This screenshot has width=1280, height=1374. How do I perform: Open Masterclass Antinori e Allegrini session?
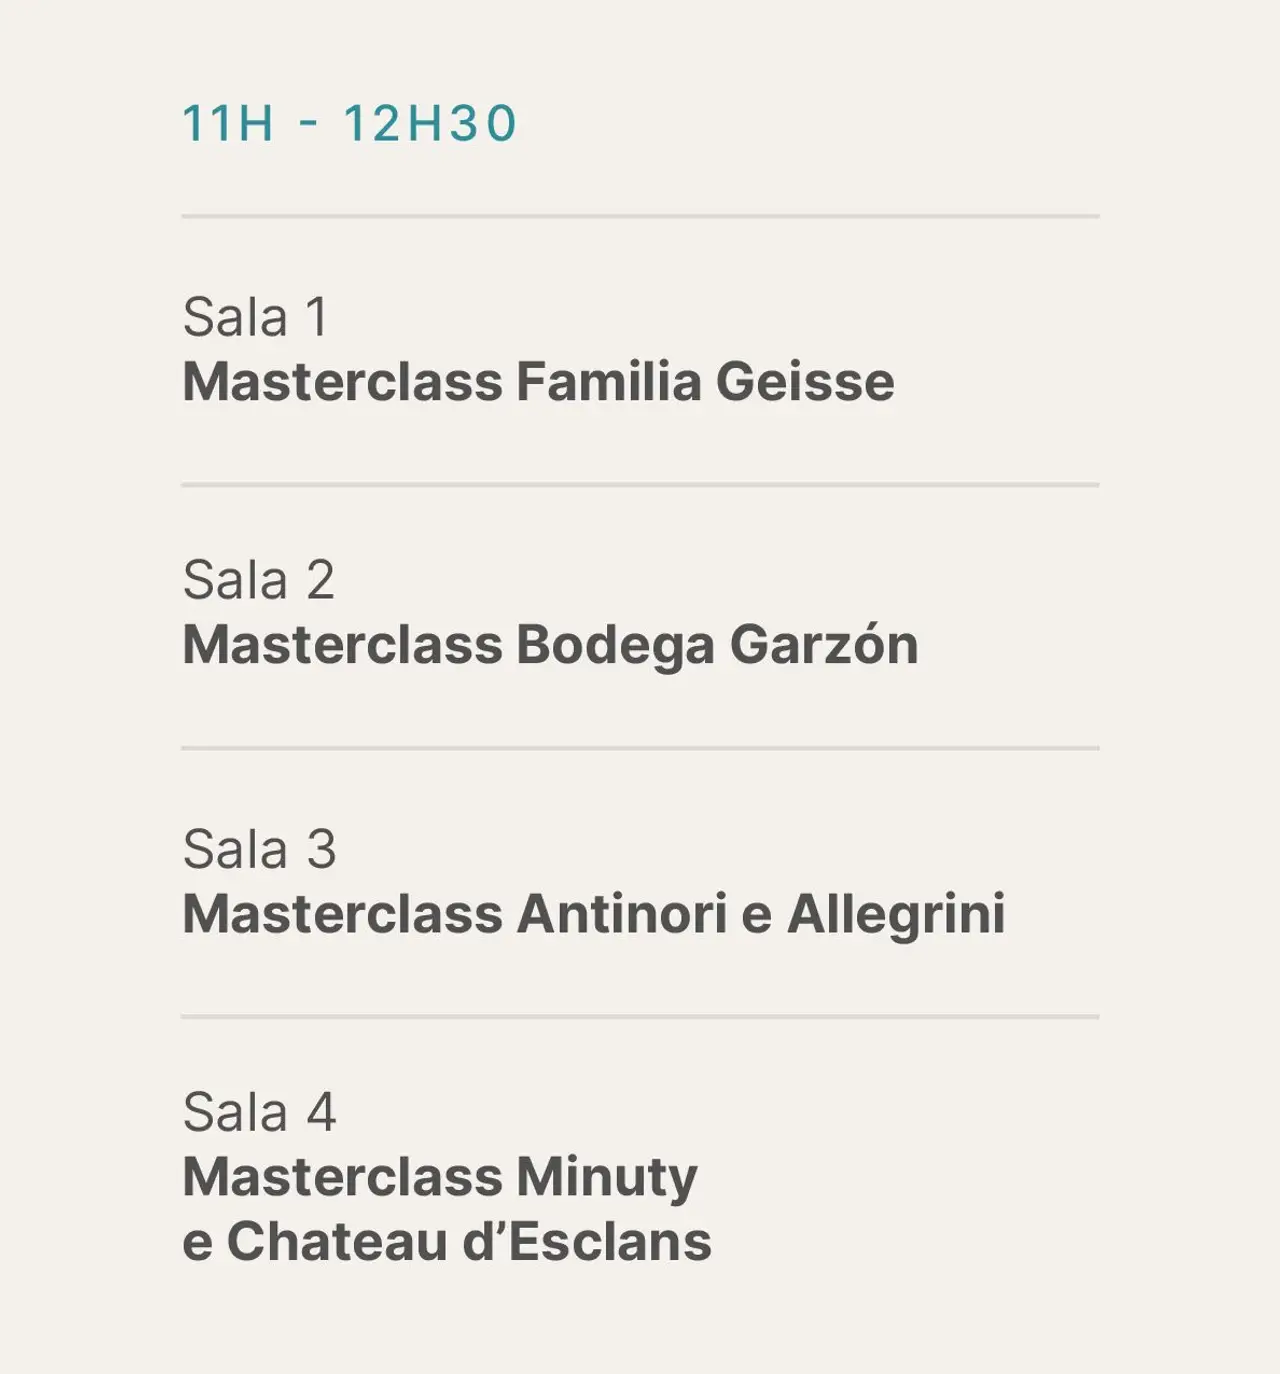point(594,914)
